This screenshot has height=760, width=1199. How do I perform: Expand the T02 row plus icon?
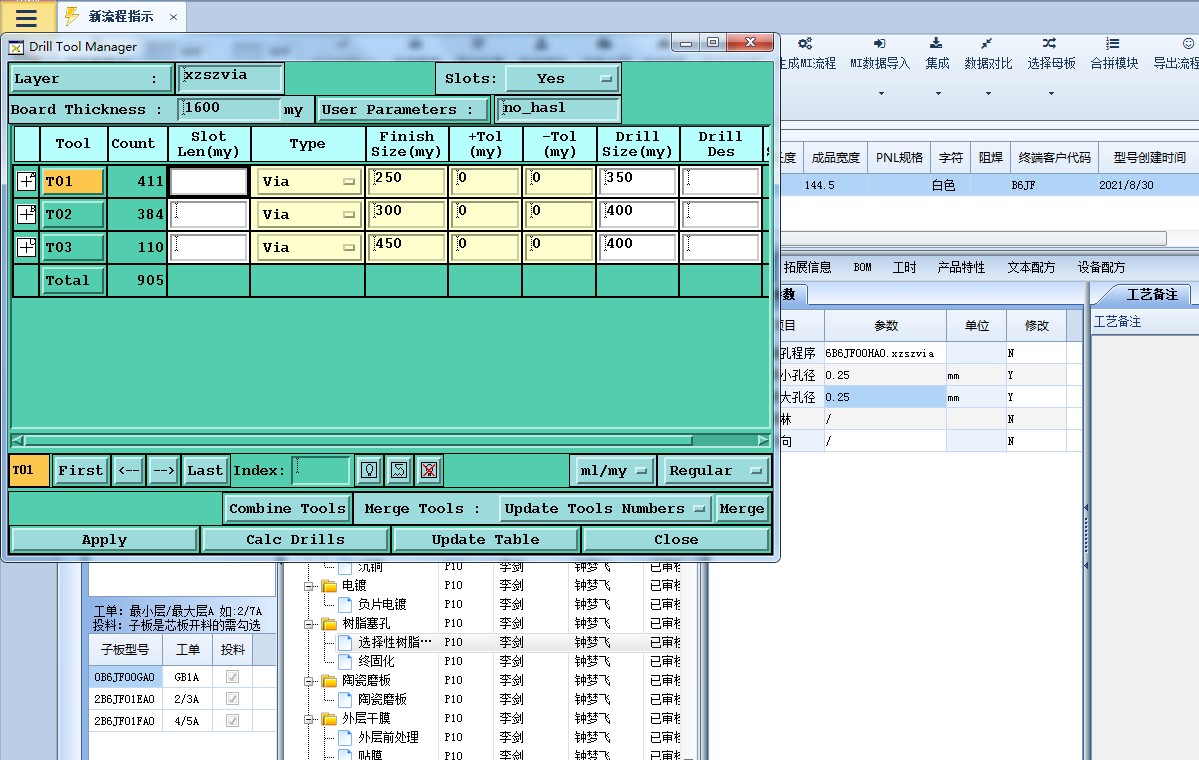click(27, 214)
